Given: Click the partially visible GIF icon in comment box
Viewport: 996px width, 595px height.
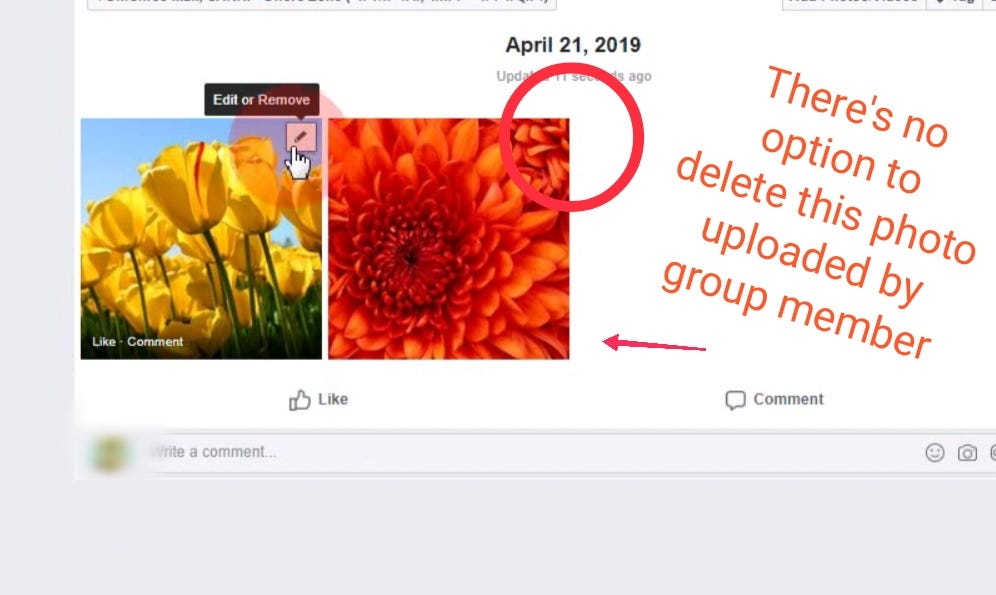Looking at the screenshot, I should [x=992, y=453].
